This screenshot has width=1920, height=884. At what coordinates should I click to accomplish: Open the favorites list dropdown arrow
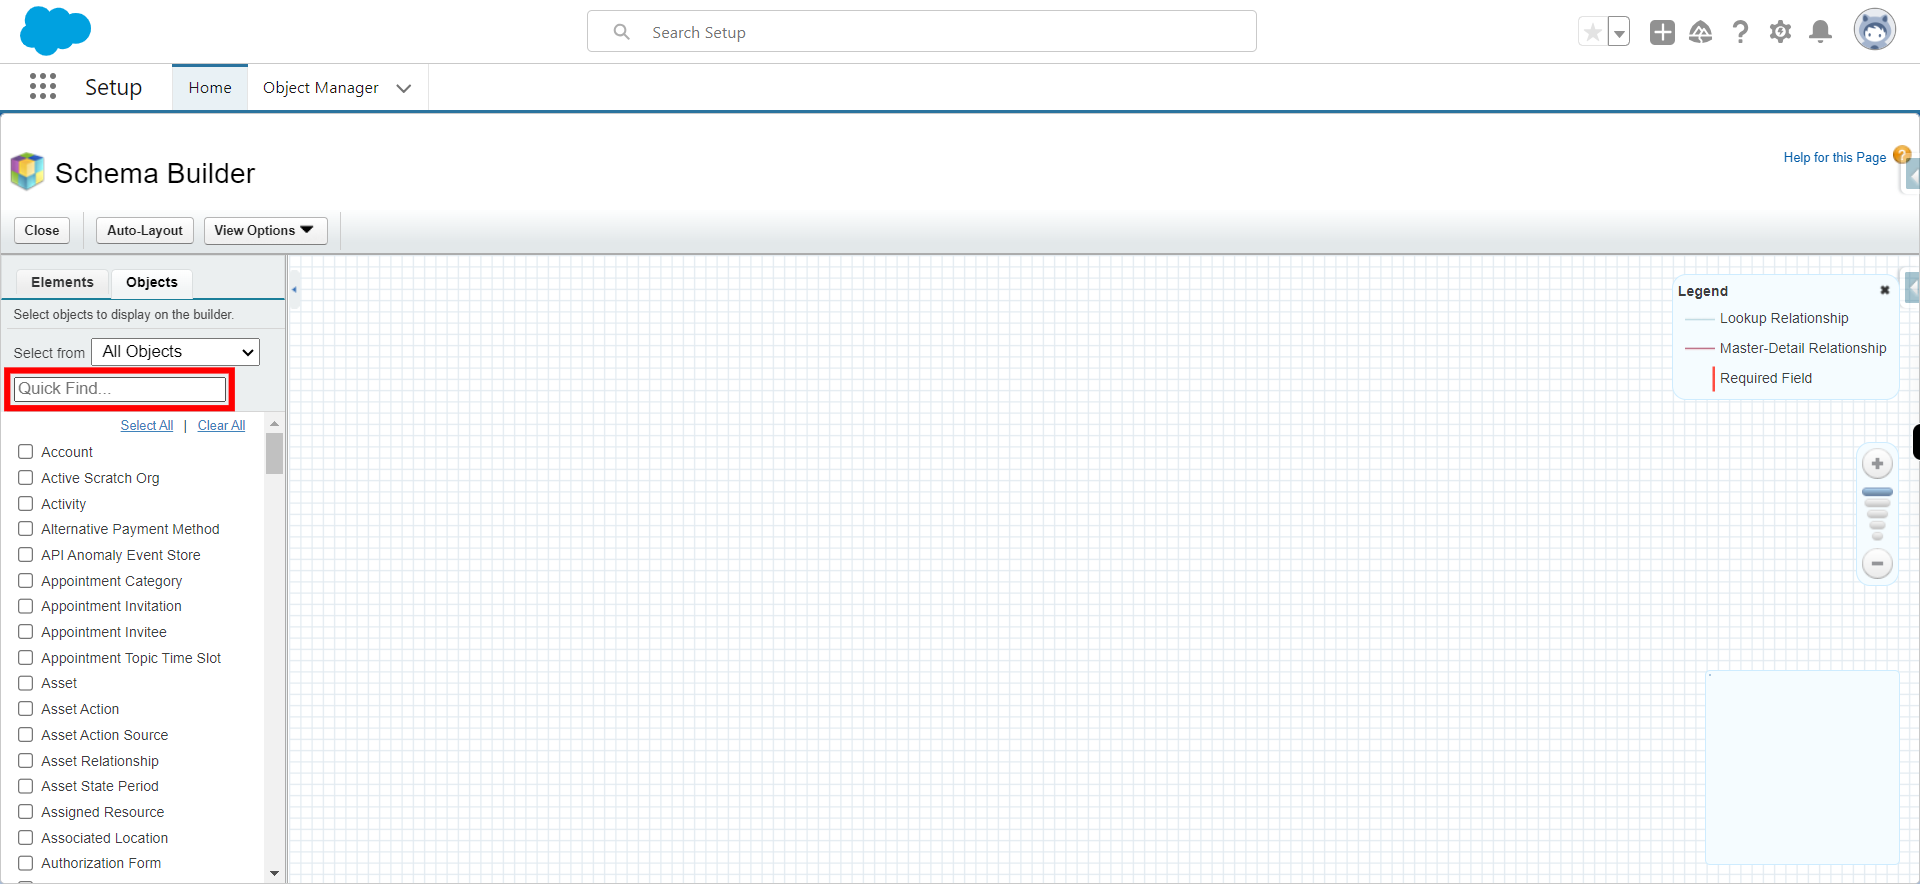[x=1619, y=32]
